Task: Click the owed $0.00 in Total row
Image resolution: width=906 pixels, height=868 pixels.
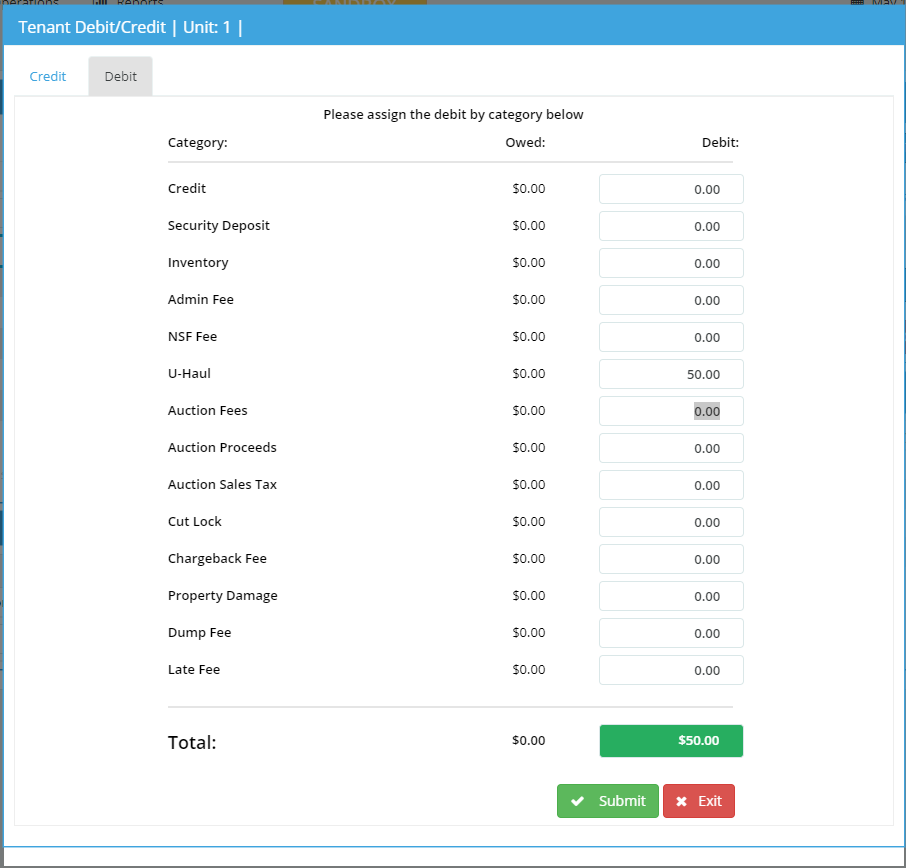Action: 528,740
